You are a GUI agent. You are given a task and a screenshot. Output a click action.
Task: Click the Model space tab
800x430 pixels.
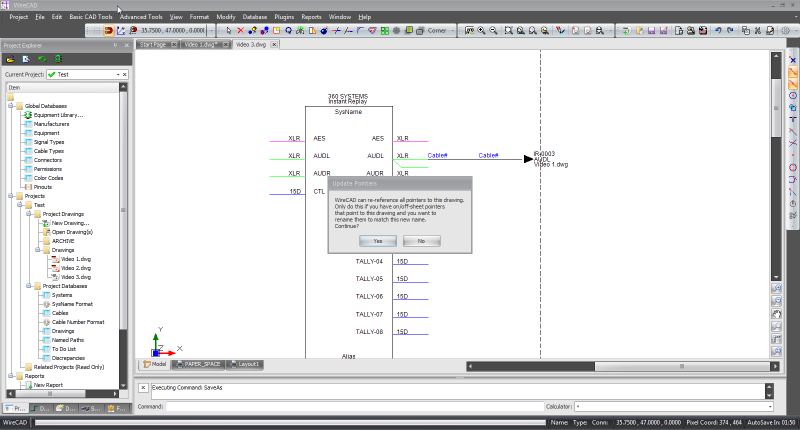pyautogui.click(x=155, y=364)
